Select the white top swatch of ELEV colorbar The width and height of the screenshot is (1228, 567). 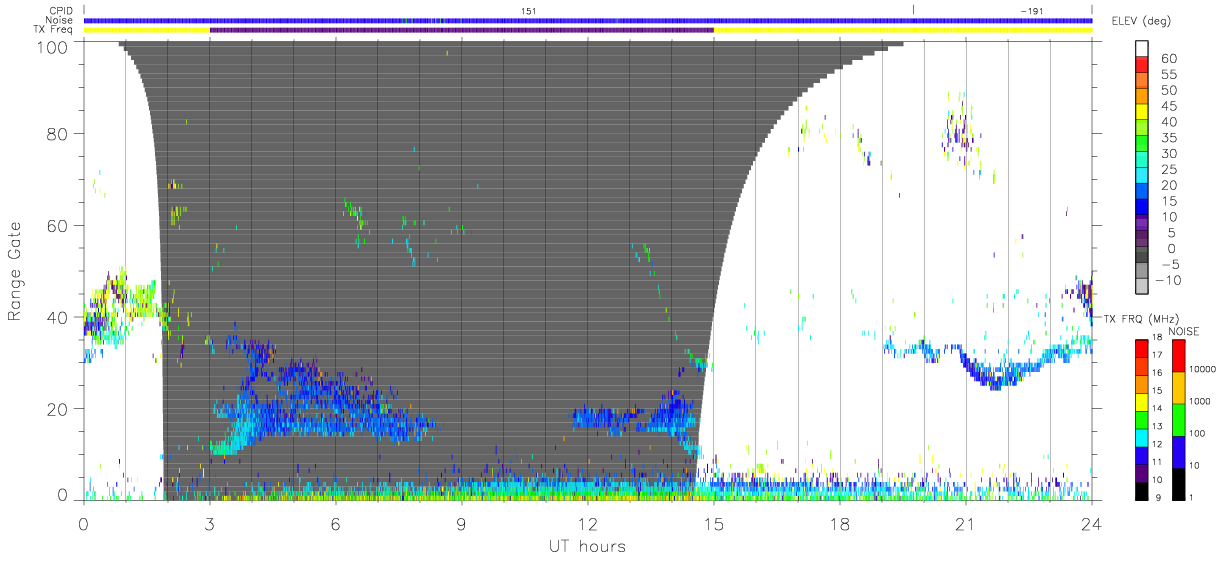(x=1143, y=49)
